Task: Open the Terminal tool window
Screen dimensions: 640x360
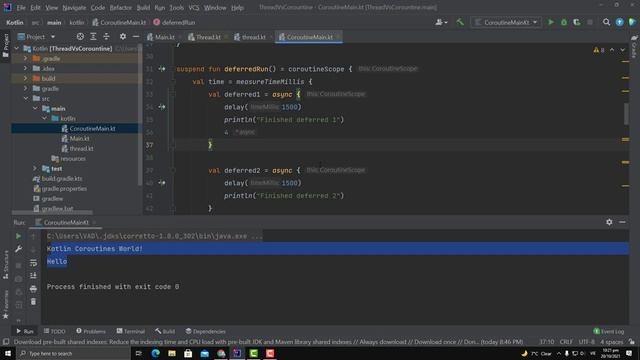Action: coord(131,331)
